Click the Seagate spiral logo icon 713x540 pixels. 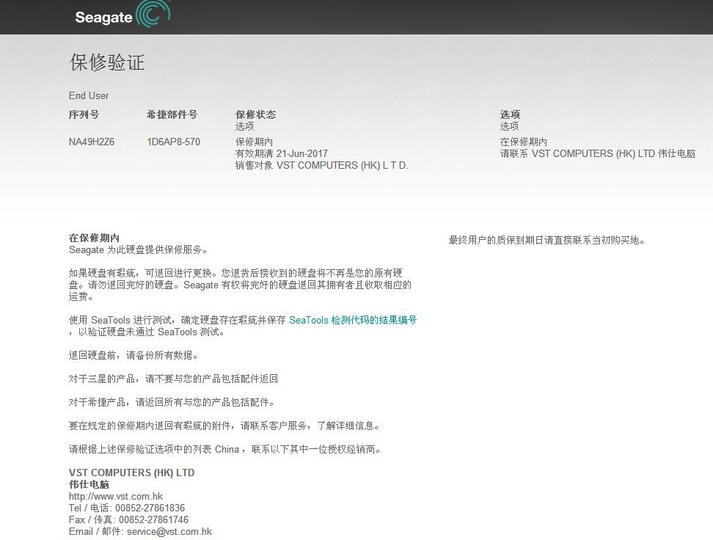[152, 15]
